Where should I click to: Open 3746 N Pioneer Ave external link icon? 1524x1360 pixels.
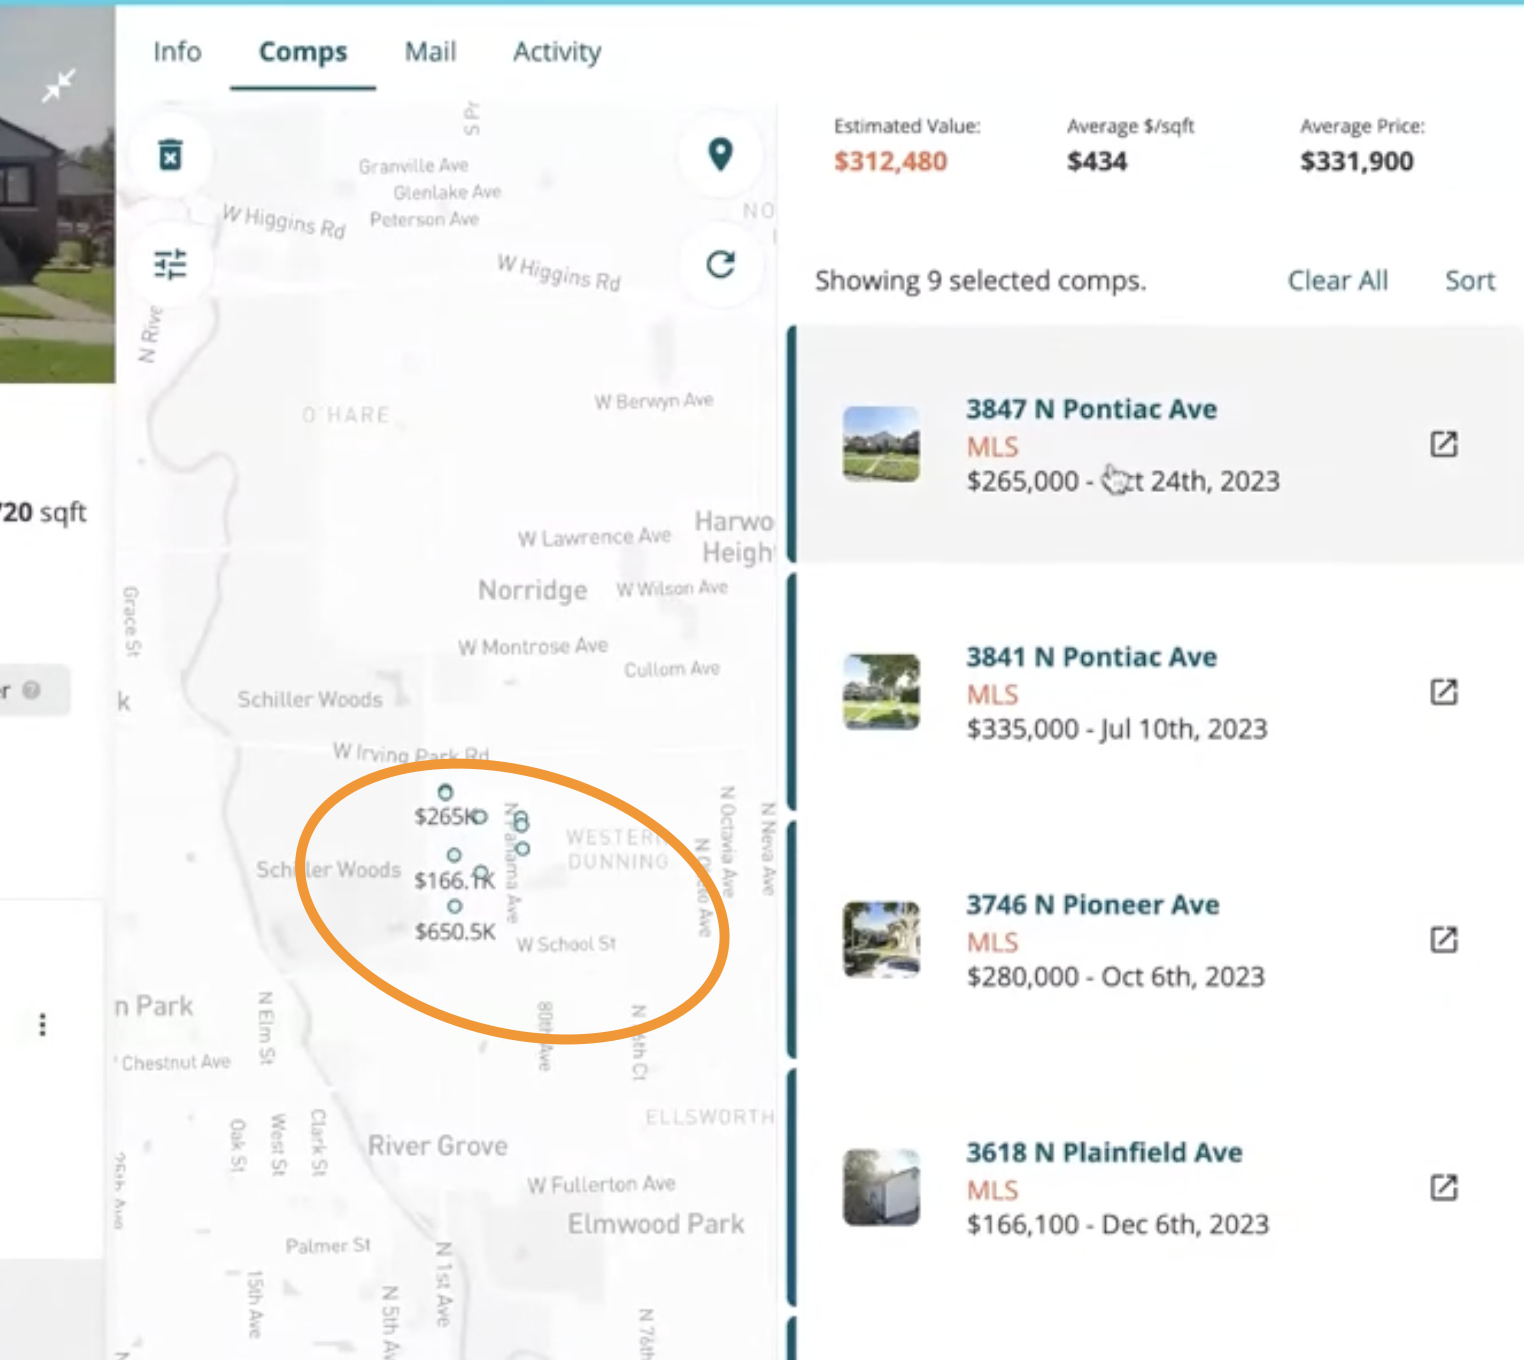coord(1443,940)
